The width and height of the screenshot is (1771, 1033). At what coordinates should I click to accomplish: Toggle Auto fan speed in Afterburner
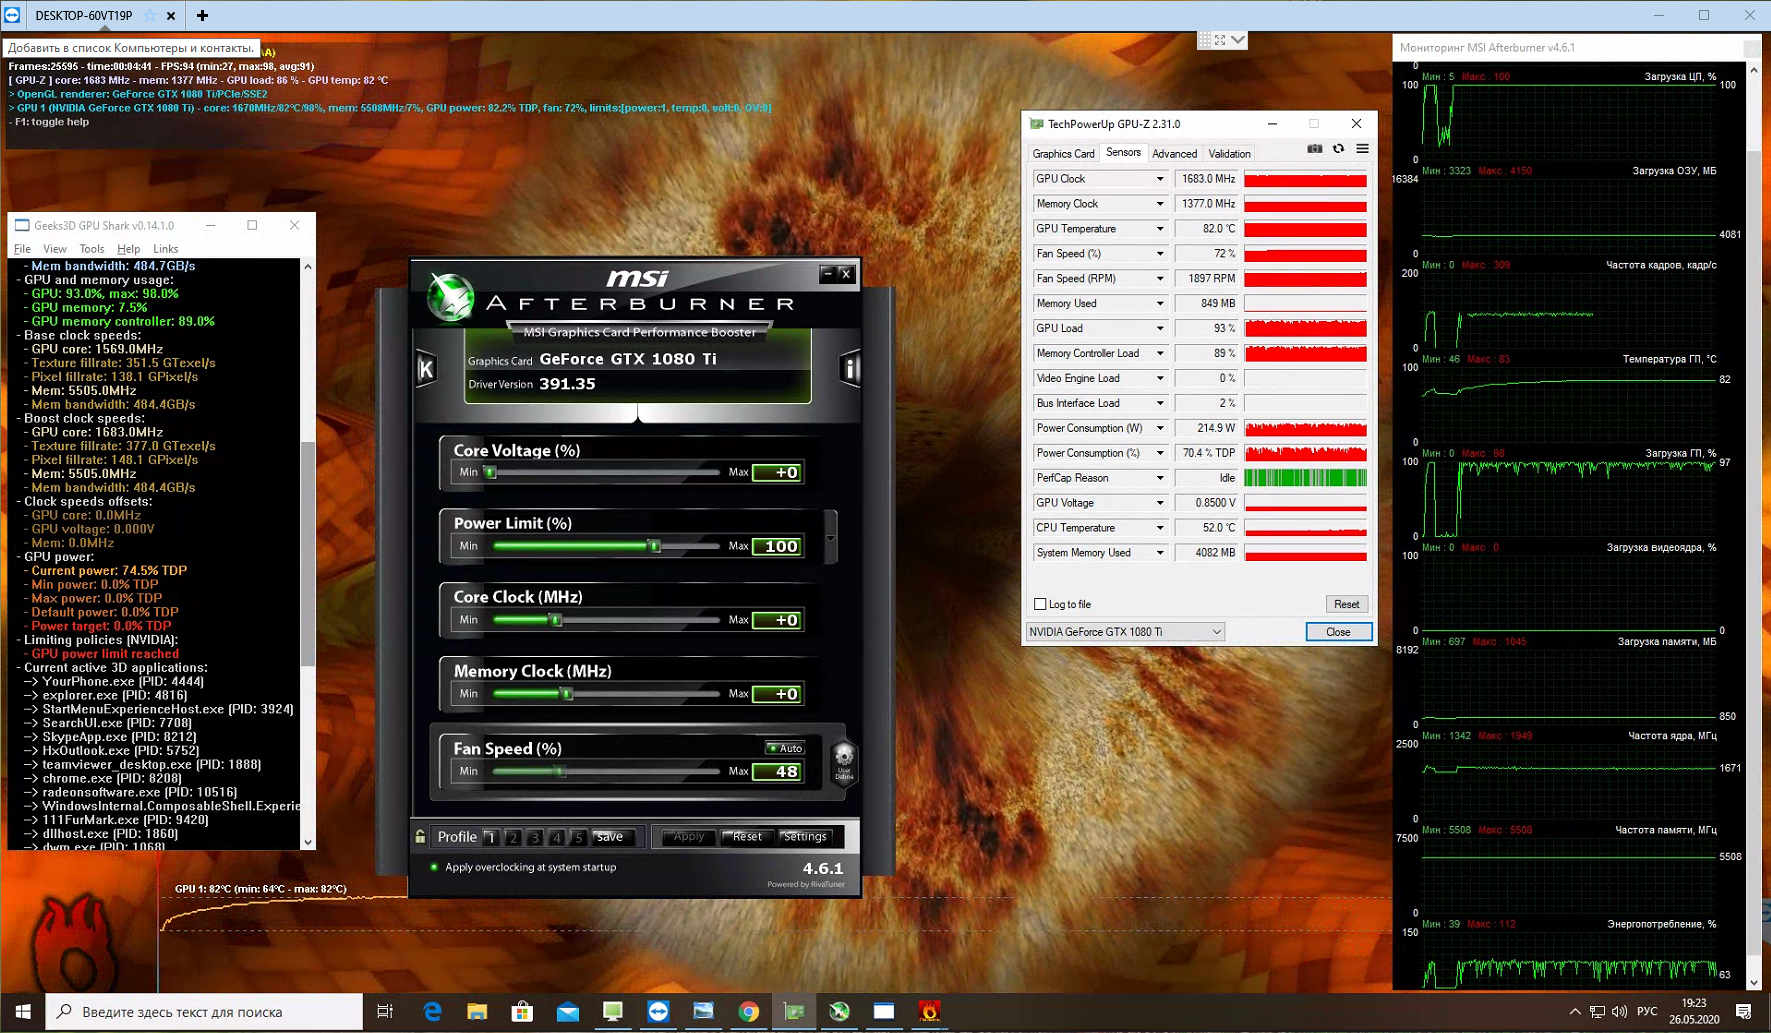[x=785, y=748]
